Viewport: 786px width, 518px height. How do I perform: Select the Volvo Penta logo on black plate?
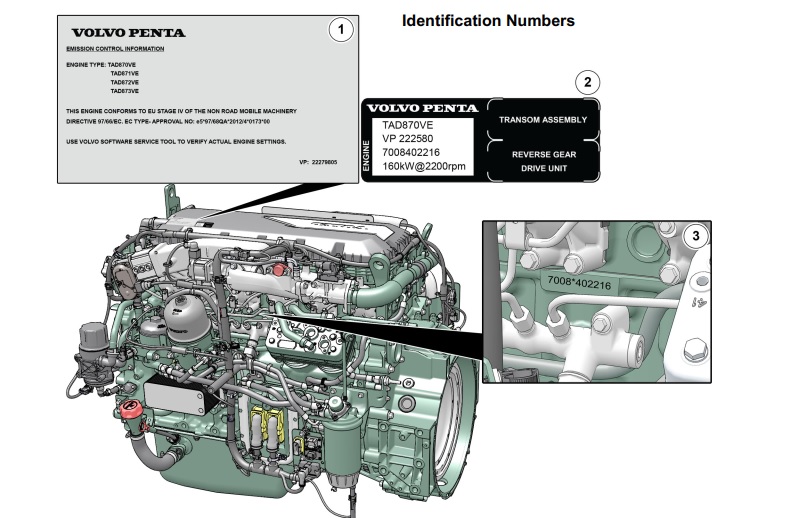click(423, 108)
